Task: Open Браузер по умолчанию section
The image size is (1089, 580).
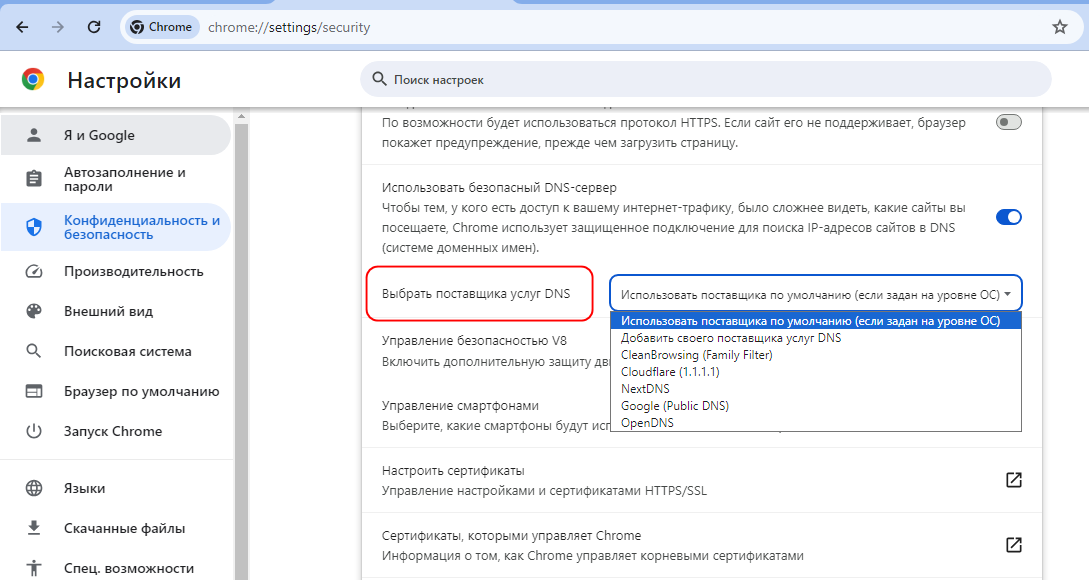Action: (116, 391)
